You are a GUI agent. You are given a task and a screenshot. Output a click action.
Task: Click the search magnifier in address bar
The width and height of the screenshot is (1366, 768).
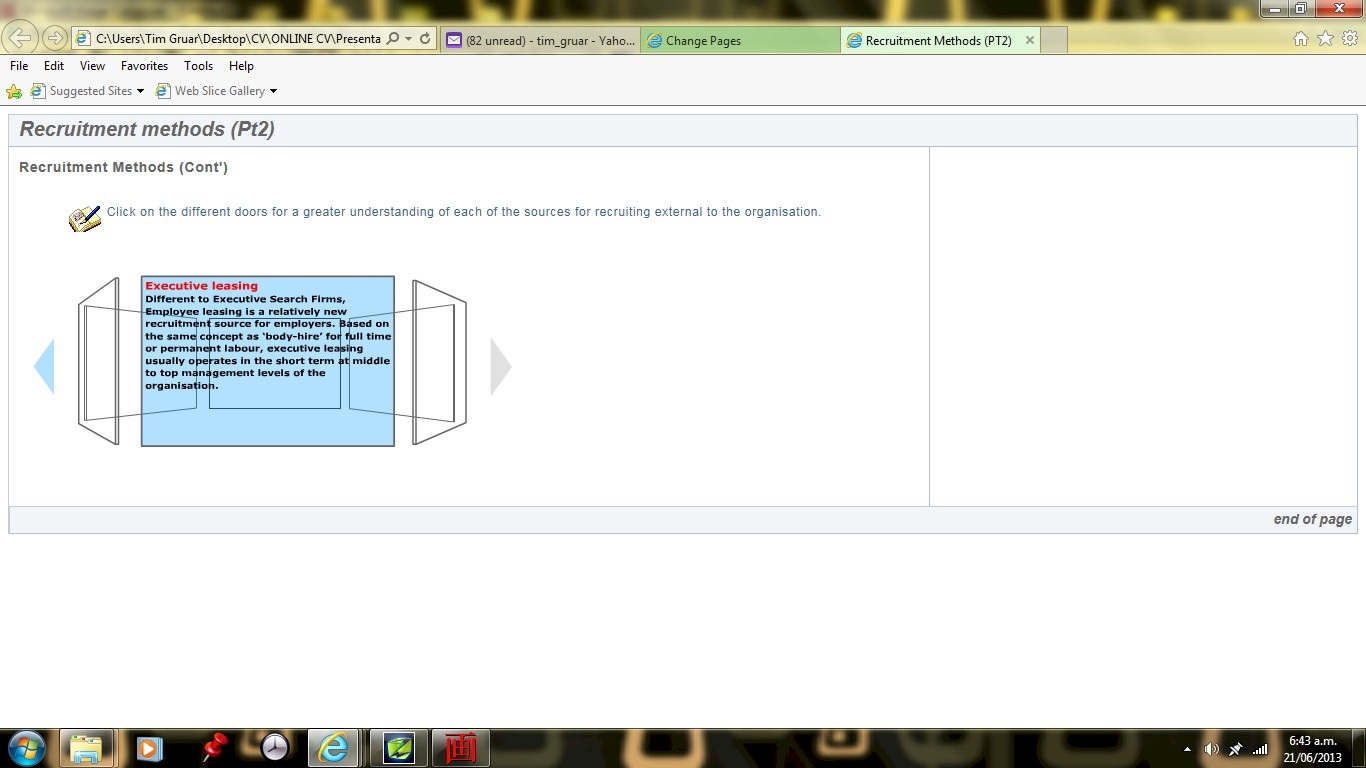(393, 39)
